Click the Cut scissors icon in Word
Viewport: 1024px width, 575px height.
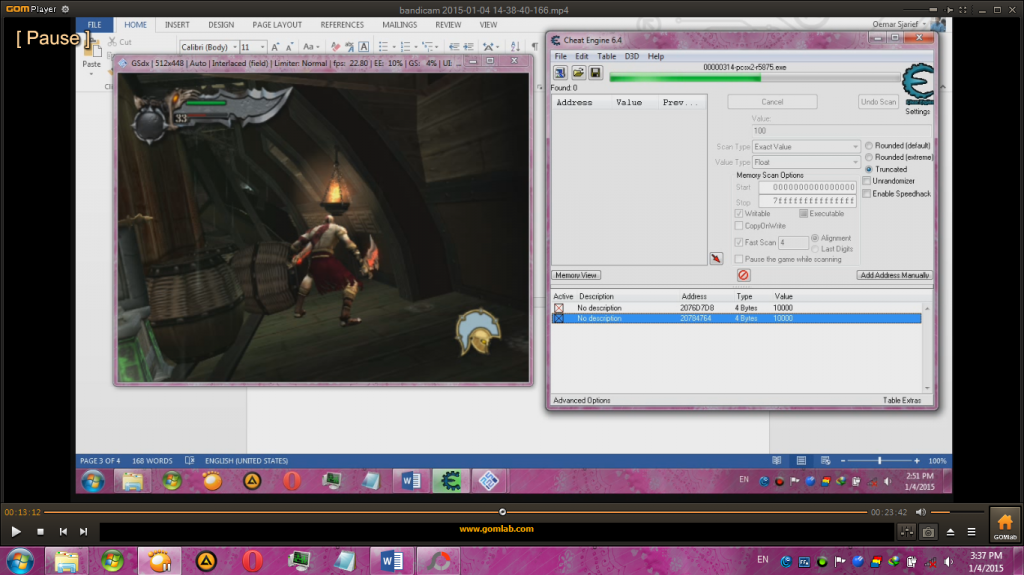[x=112, y=42]
